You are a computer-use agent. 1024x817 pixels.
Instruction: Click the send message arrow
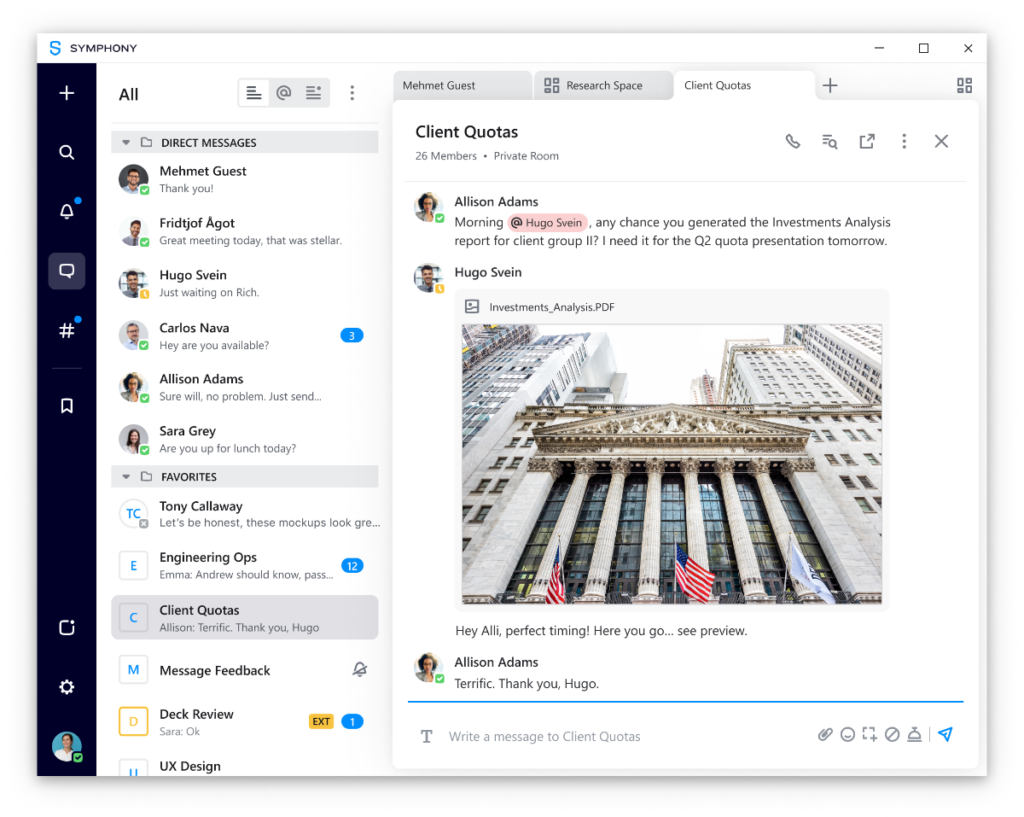click(x=945, y=735)
